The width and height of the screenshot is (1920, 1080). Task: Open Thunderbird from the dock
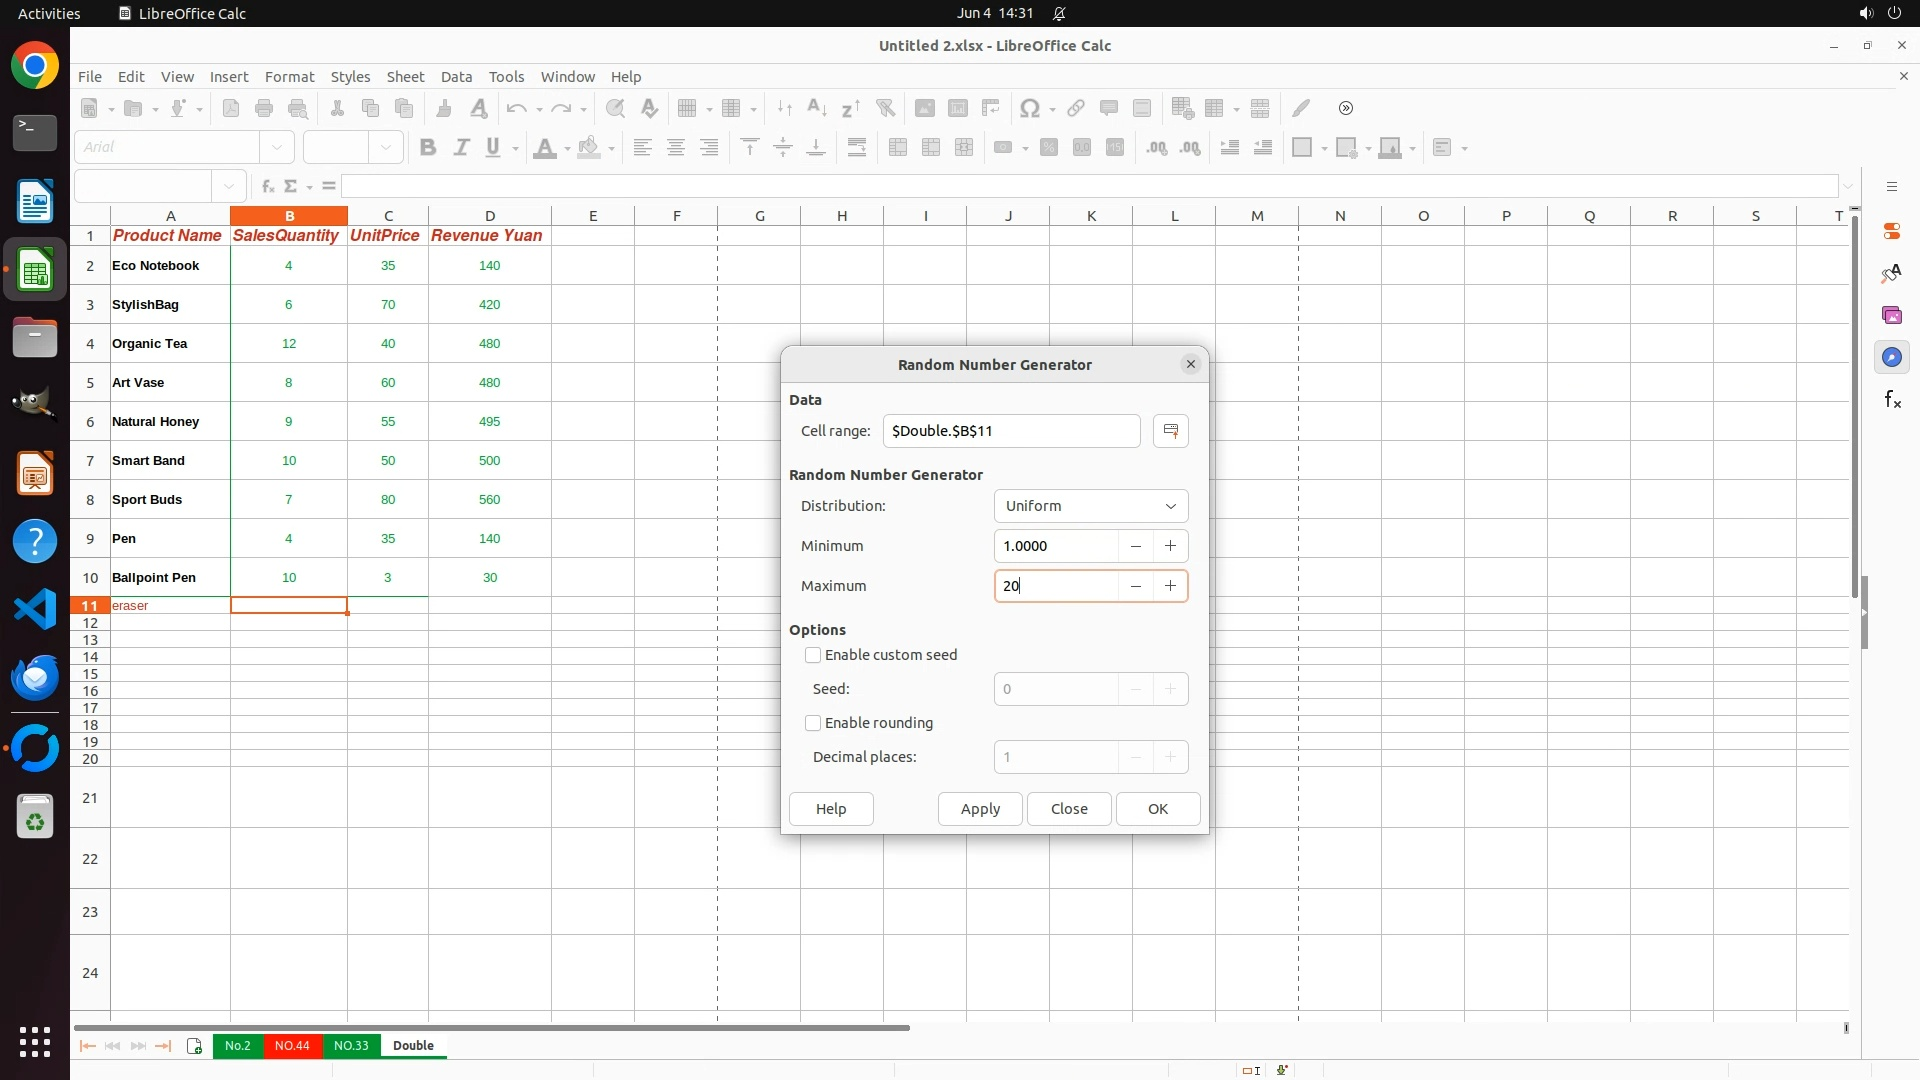tap(35, 678)
